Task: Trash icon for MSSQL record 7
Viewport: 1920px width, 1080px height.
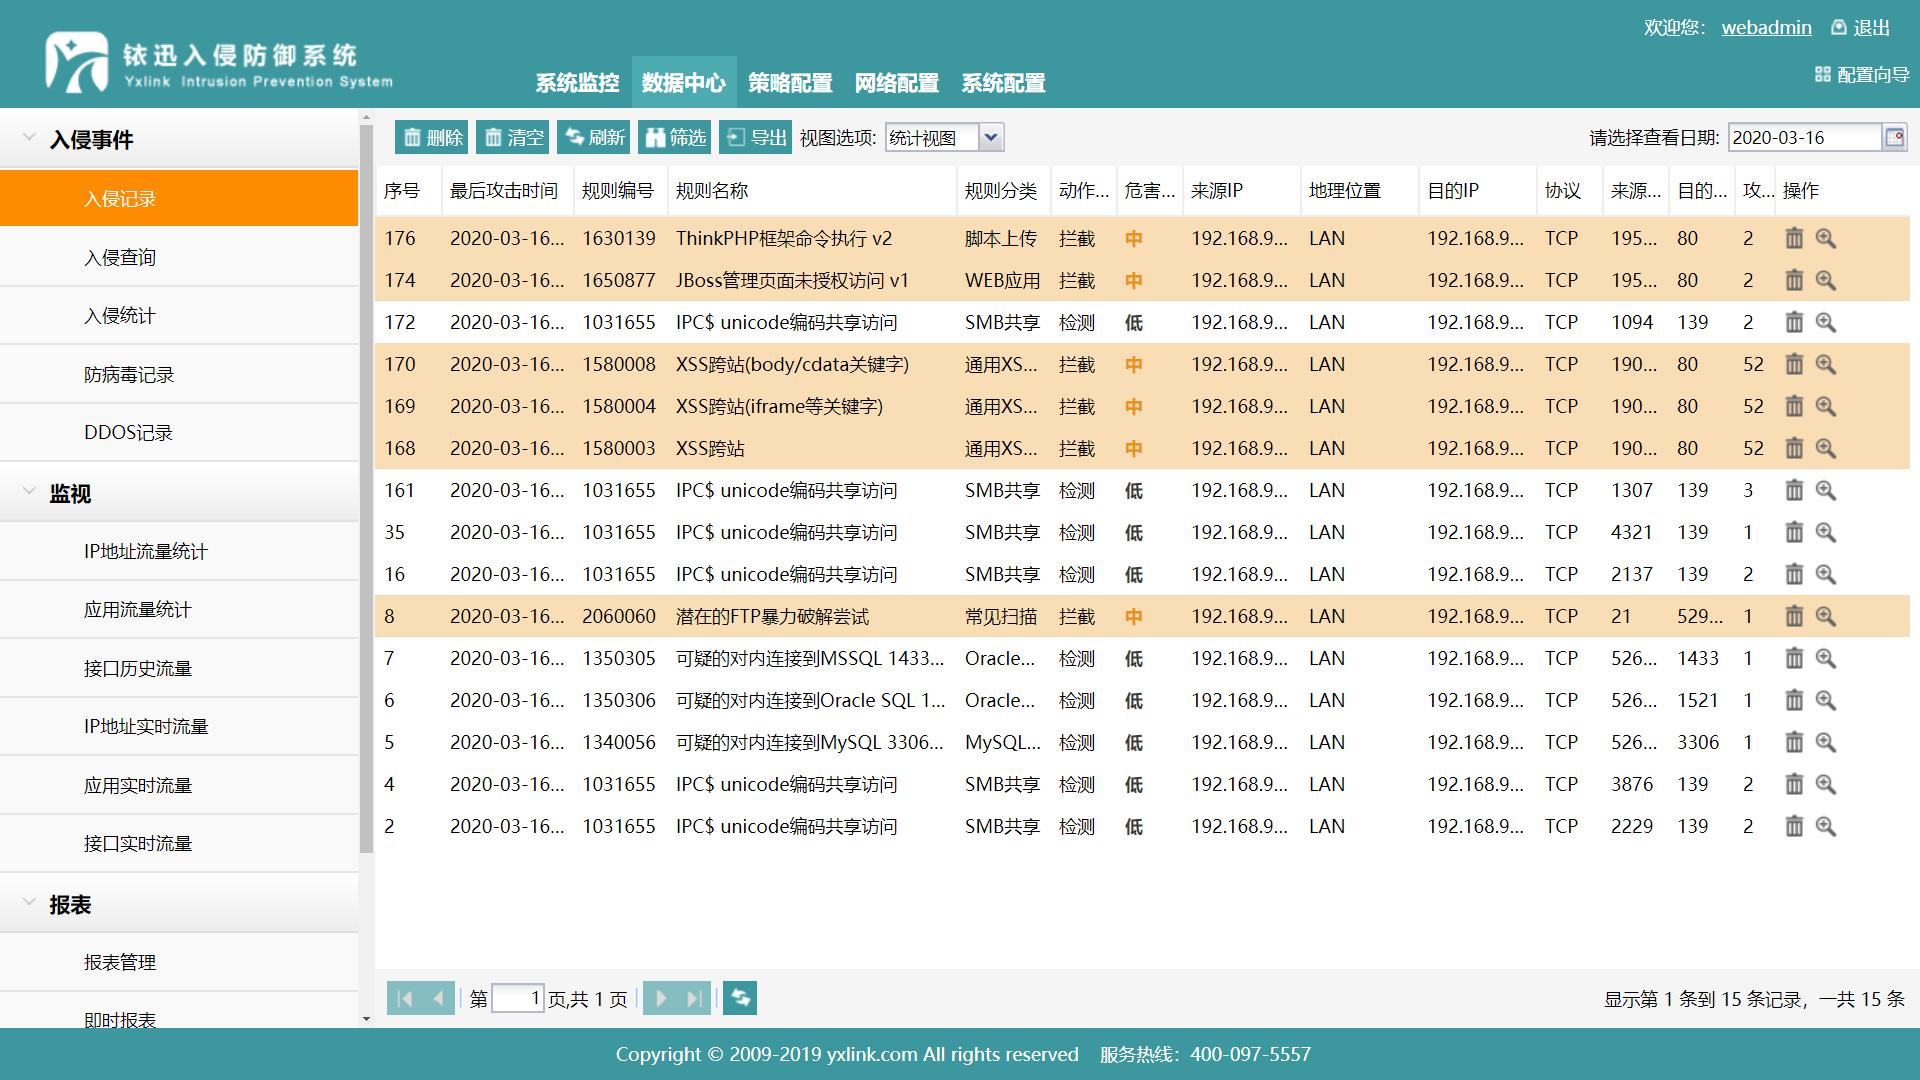Action: (1794, 658)
